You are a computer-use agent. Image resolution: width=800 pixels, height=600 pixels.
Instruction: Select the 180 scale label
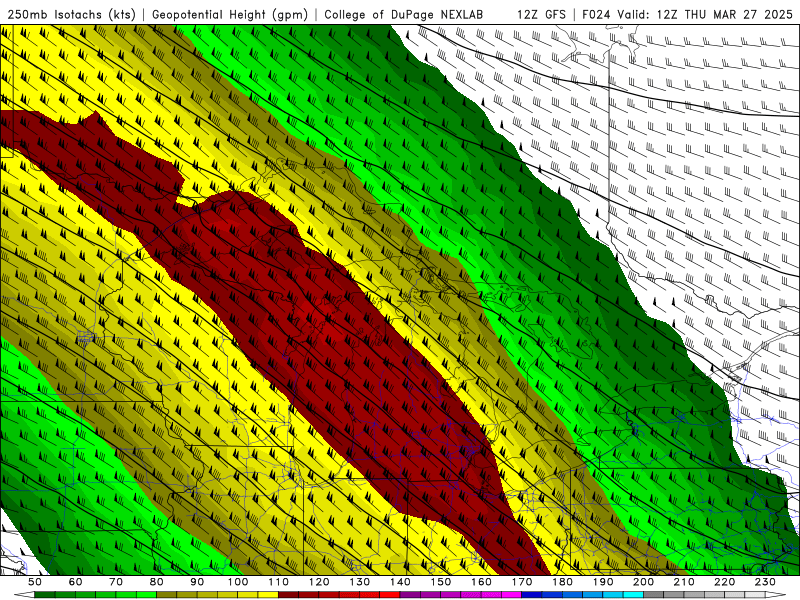(x=562, y=582)
